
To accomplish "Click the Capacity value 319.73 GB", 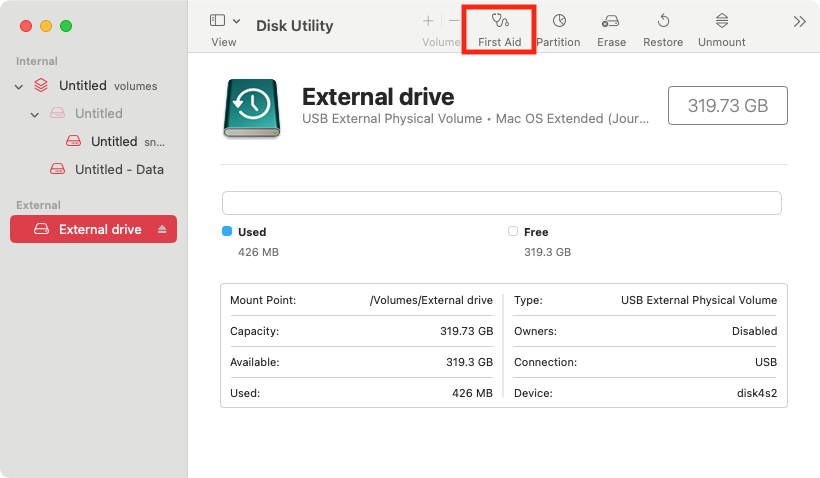I will point(466,331).
